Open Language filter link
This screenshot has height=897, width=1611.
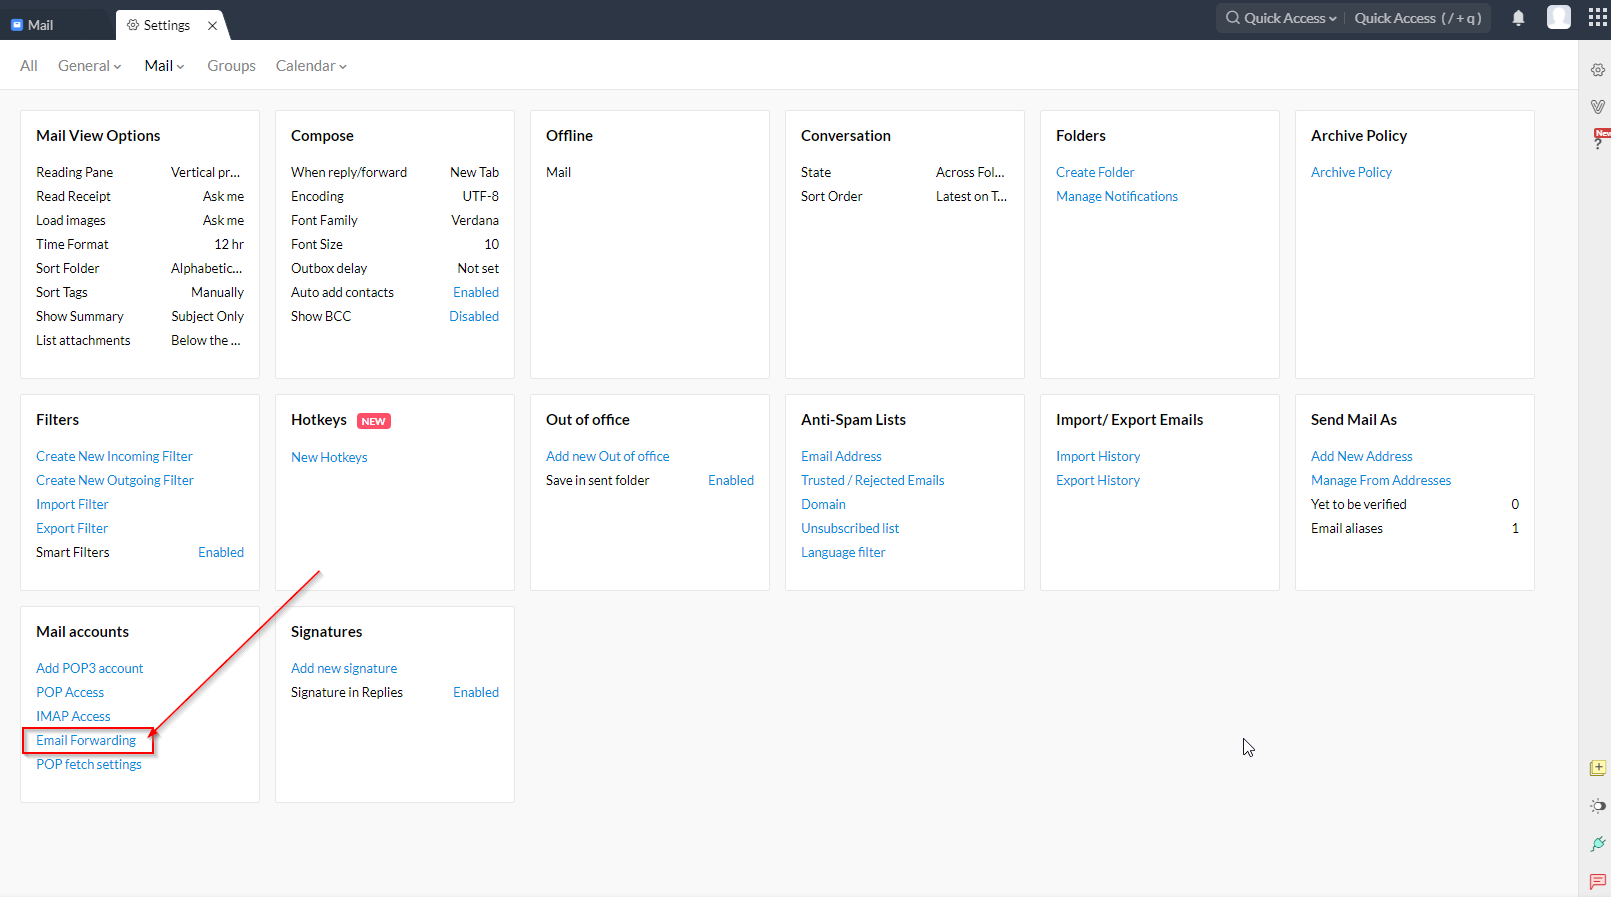coord(843,552)
